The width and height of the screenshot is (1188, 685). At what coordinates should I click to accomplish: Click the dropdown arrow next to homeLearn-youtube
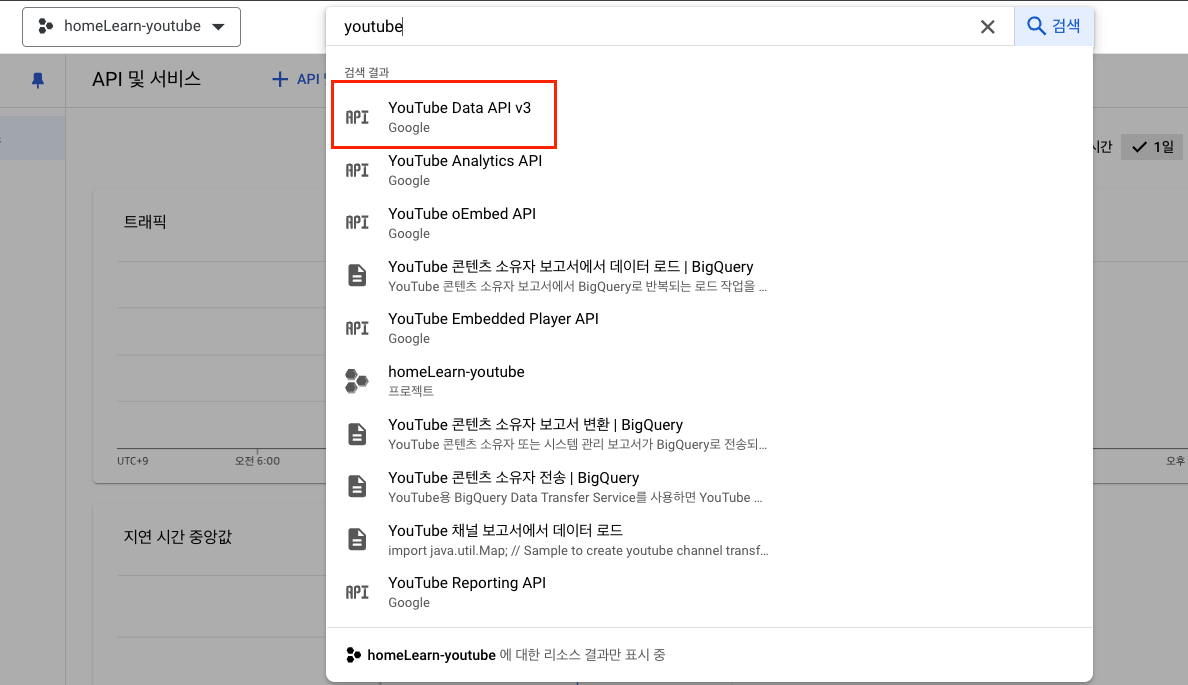(x=218, y=27)
